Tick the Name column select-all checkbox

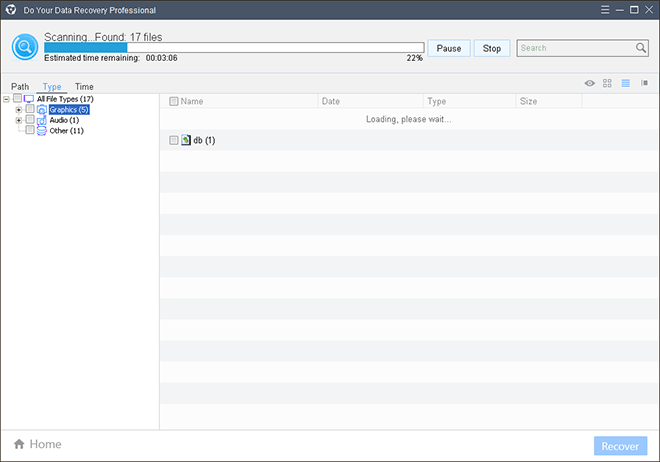pos(173,101)
